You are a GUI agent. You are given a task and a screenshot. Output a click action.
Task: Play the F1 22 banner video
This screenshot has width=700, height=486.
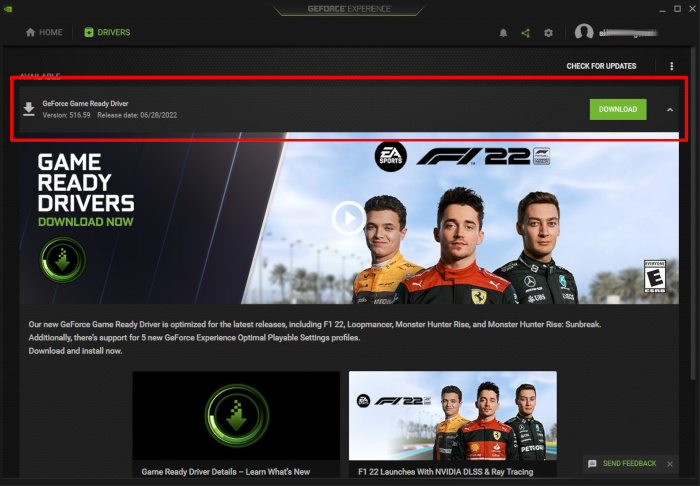pyautogui.click(x=349, y=218)
